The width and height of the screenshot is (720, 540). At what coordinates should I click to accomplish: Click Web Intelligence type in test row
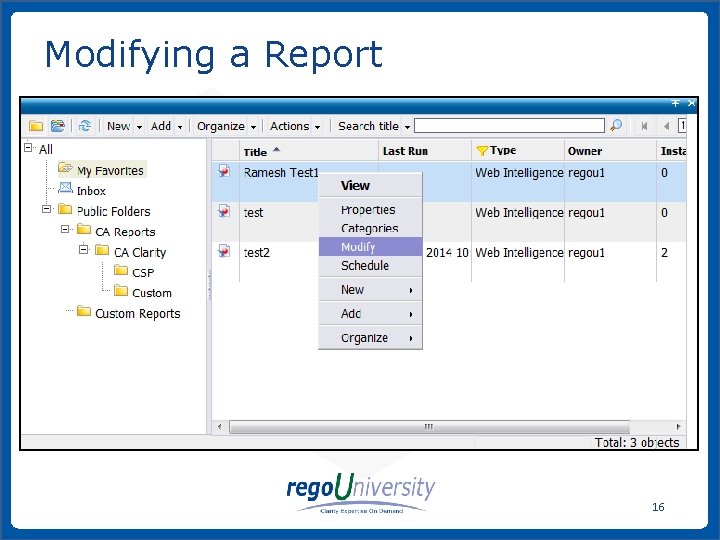[x=519, y=213]
